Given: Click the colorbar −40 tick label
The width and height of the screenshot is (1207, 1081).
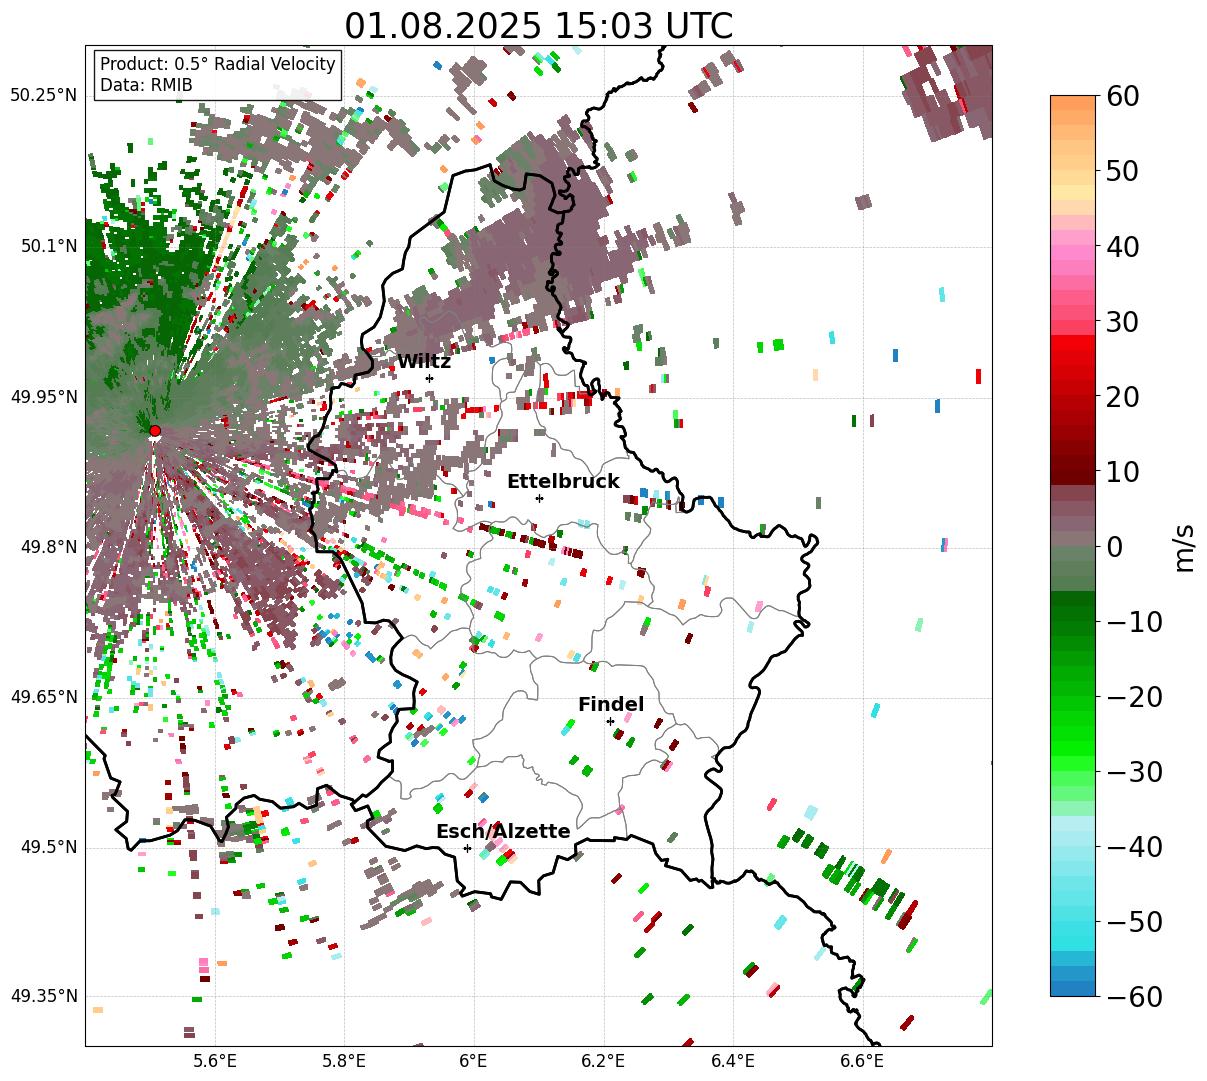Looking at the screenshot, I should (x=1134, y=847).
